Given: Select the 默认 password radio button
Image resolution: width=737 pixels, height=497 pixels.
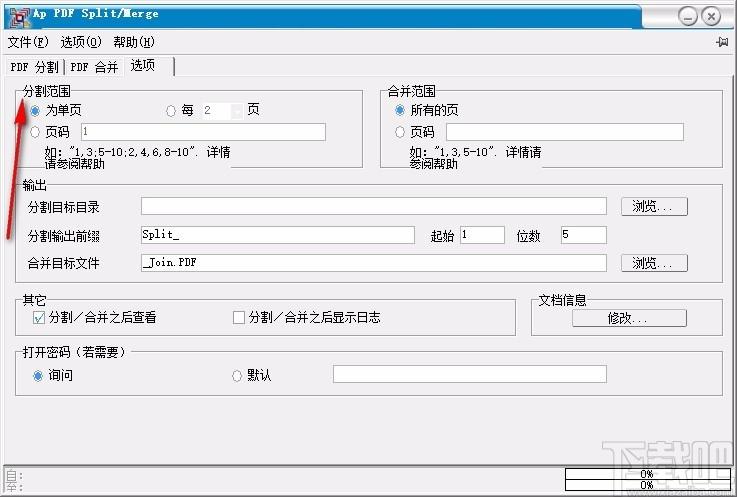Looking at the screenshot, I should 237,376.
